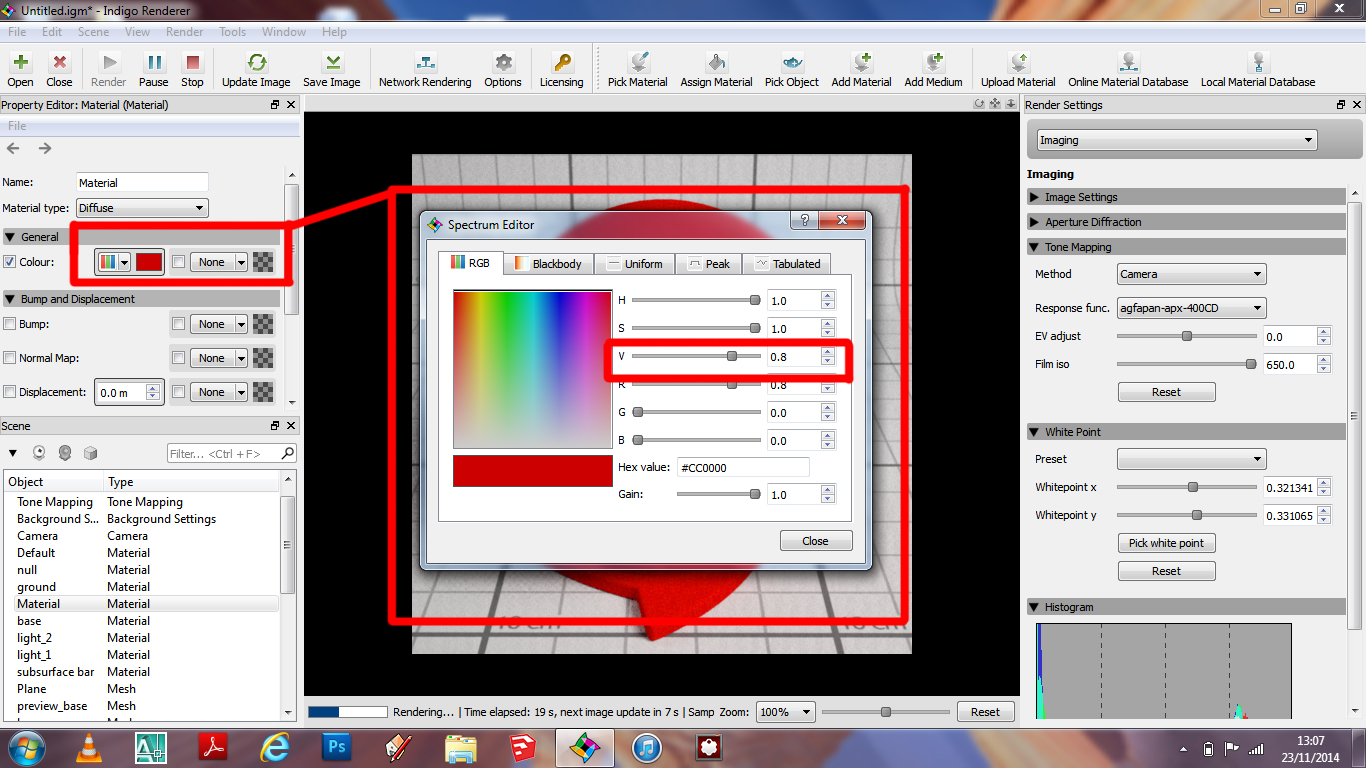Expand the Image Settings section
This screenshot has height=768, width=1366.
[1081, 197]
